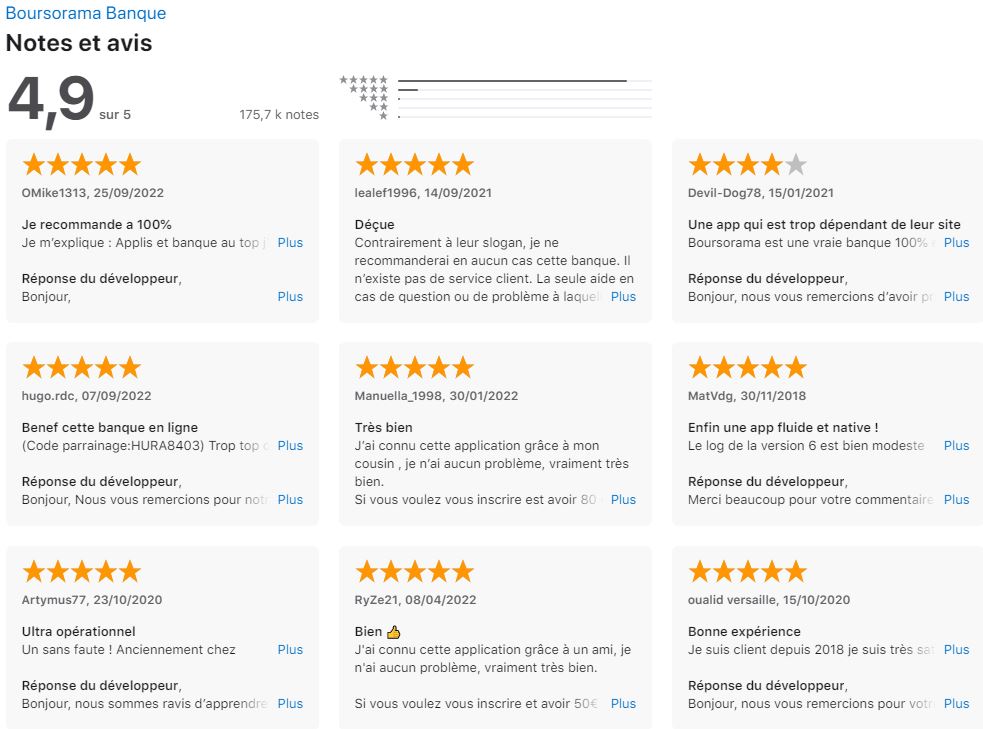Click the thumbs-up emoji in RyZe21's title
Screen dimensions: 983x729
(393, 632)
